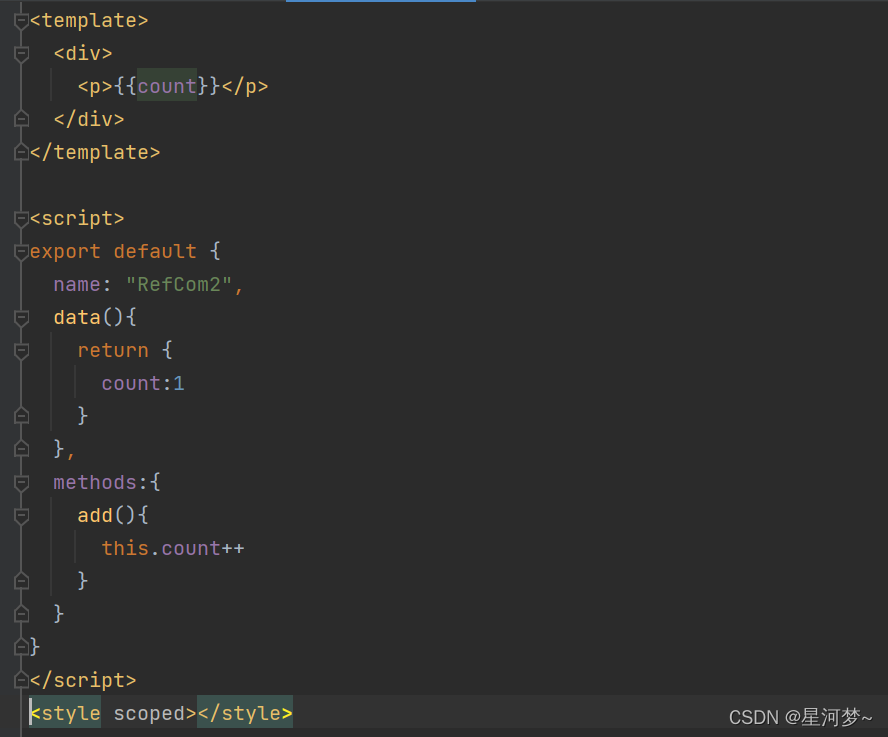Image resolution: width=888 pixels, height=737 pixels.
Task: Collapse the opening <div> fold marker
Action: click(21, 54)
